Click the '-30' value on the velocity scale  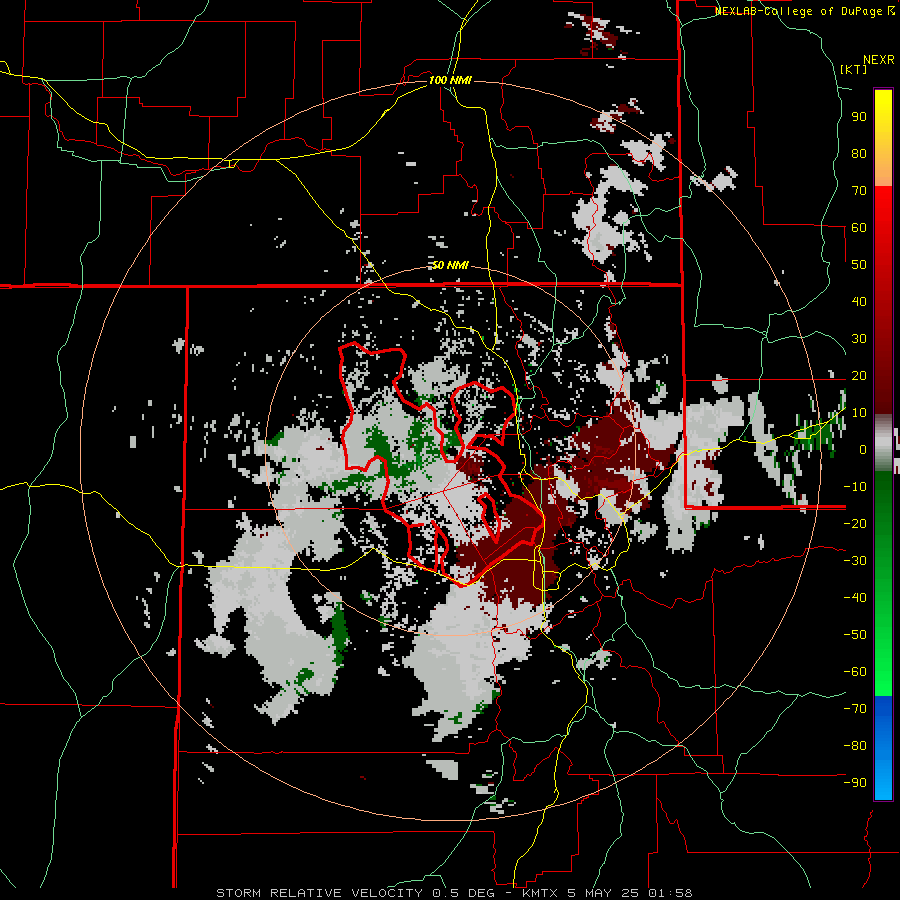(855, 561)
